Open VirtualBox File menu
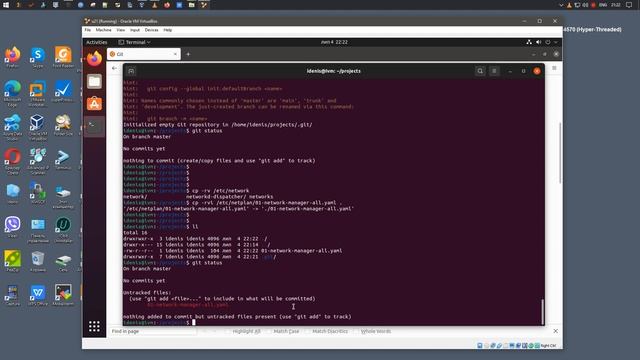 (x=88, y=30)
